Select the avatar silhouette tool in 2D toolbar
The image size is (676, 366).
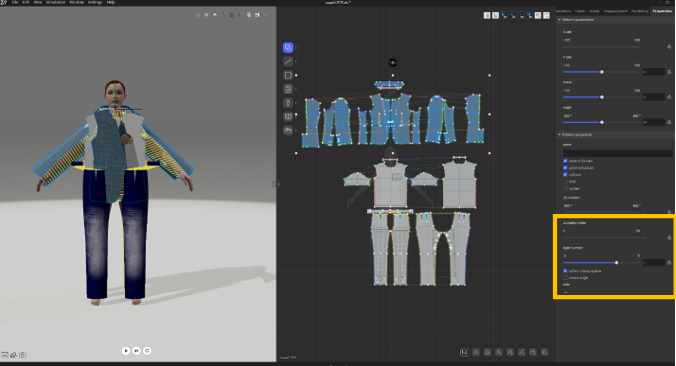[x=288, y=103]
